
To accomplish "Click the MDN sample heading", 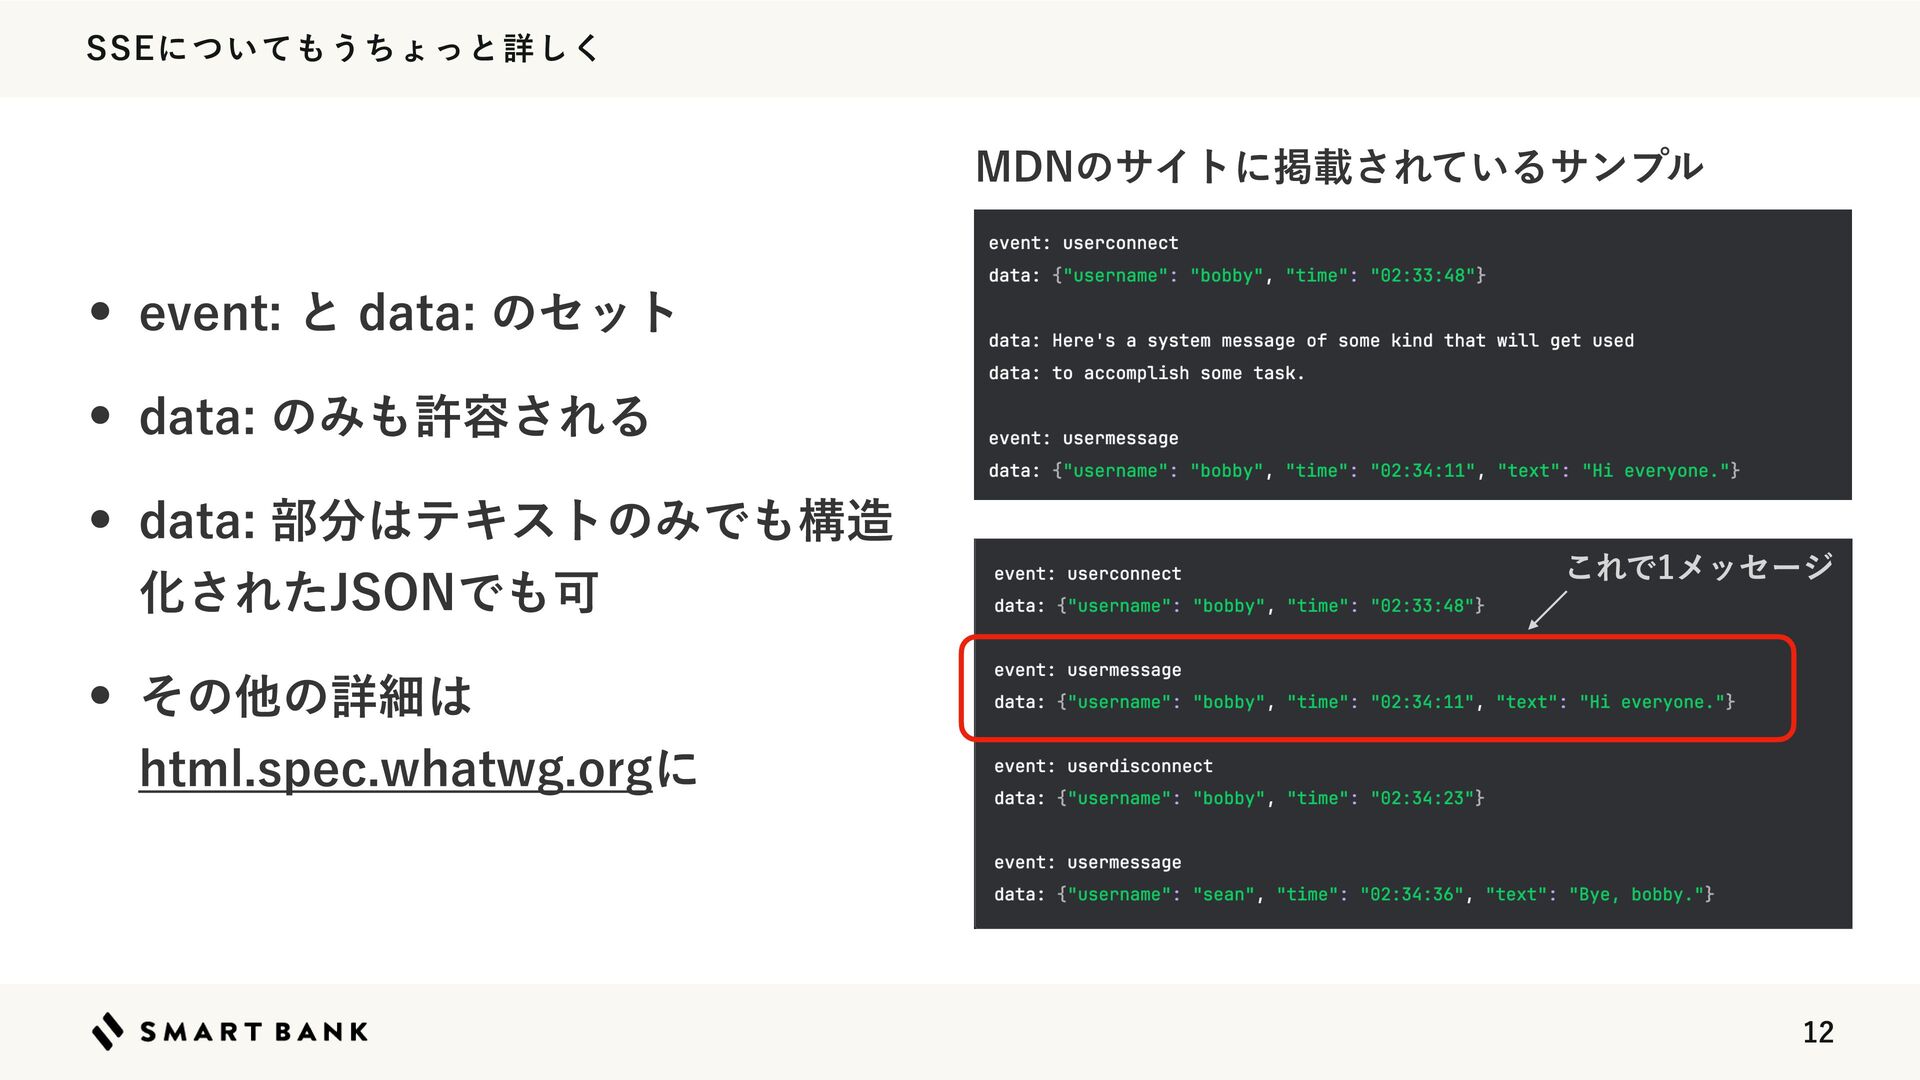I will (x=1338, y=166).
